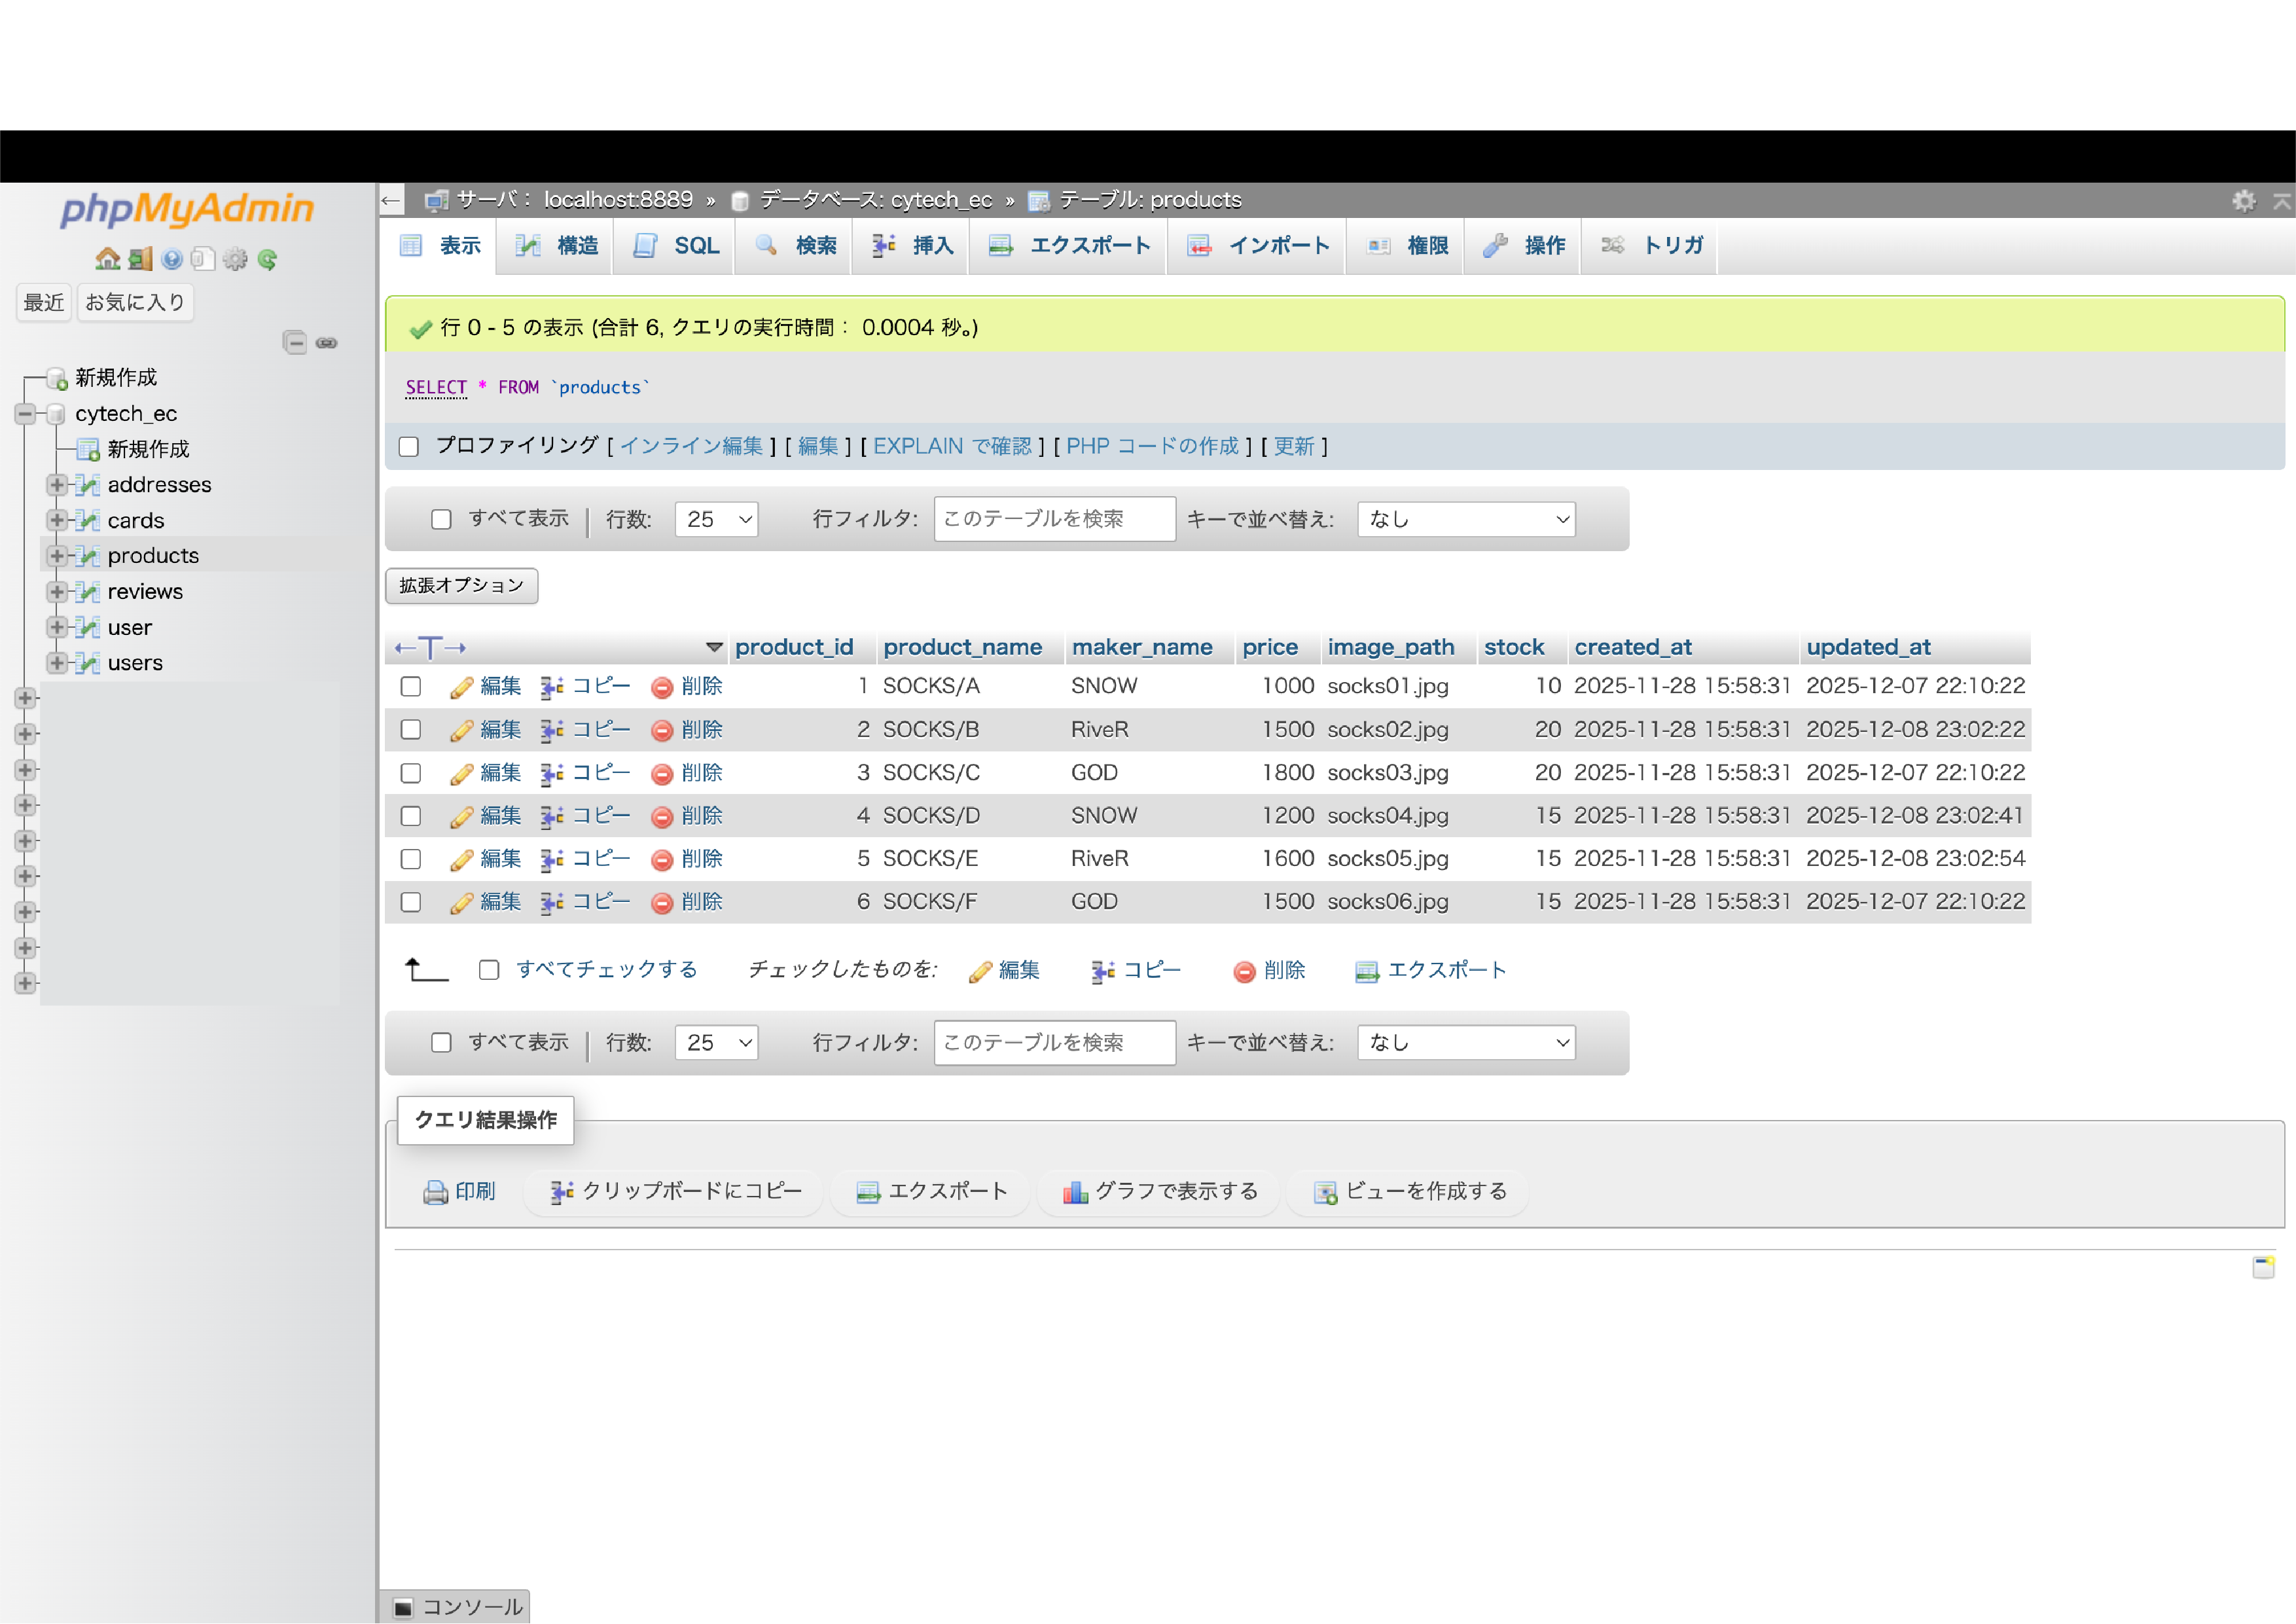Click the green reload navigation icon
2296x1624 pixels.
tap(267, 260)
